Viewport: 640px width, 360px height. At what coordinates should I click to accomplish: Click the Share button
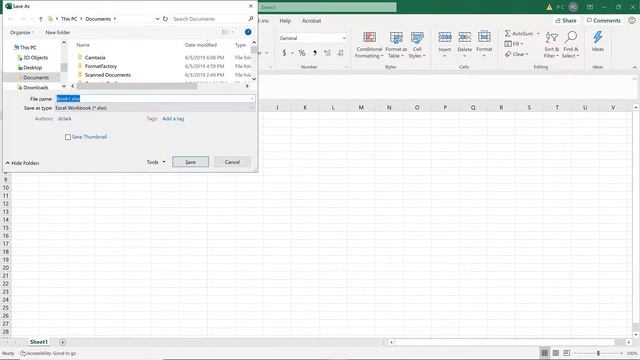pos(566,20)
